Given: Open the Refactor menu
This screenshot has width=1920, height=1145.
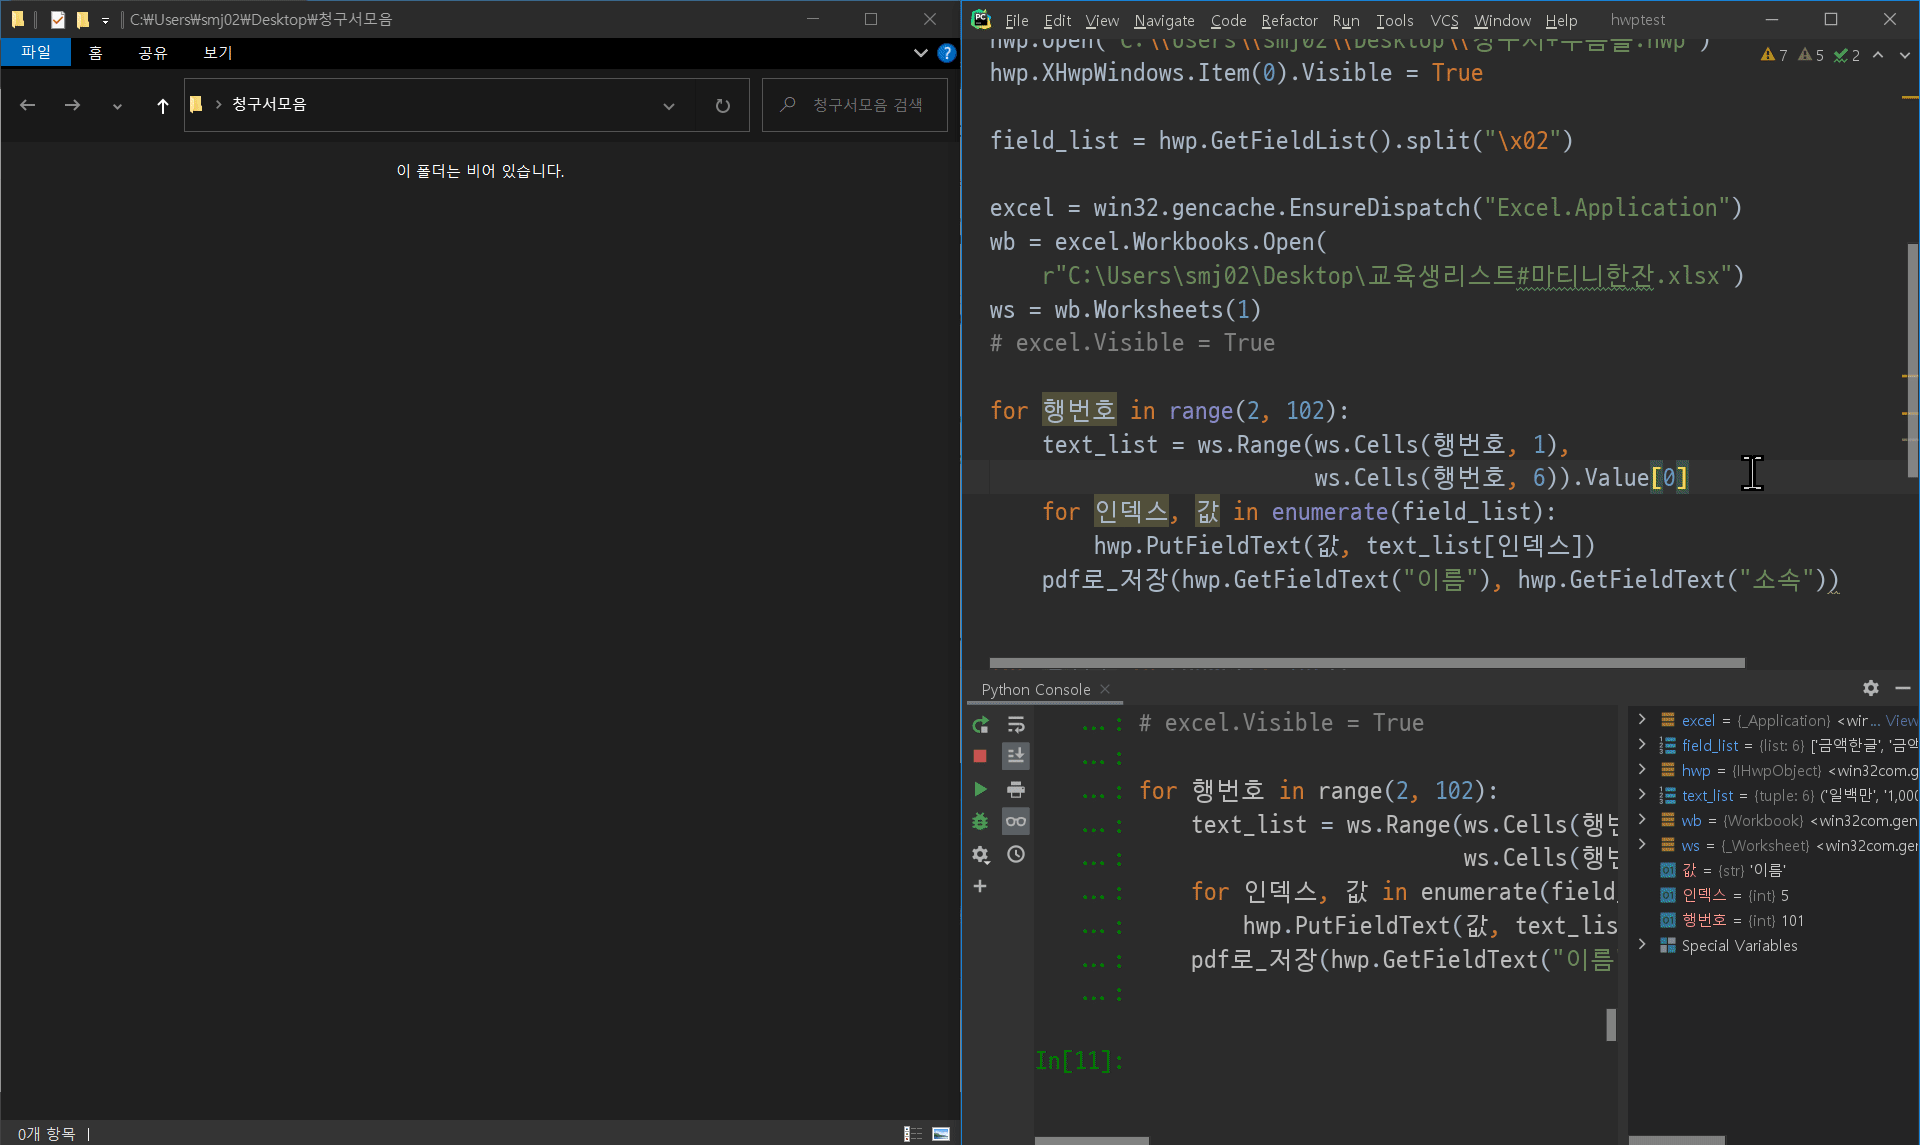Looking at the screenshot, I should coord(1289,20).
